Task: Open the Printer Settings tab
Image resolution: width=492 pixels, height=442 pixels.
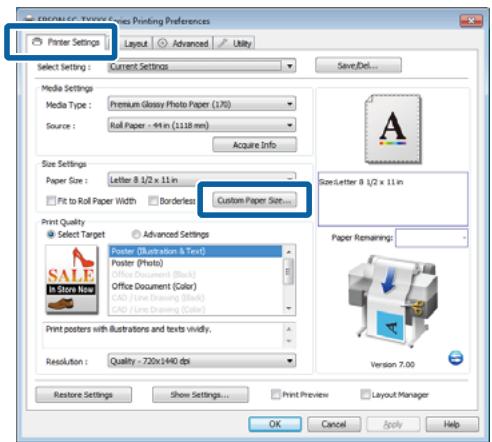Action: [67, 42]
